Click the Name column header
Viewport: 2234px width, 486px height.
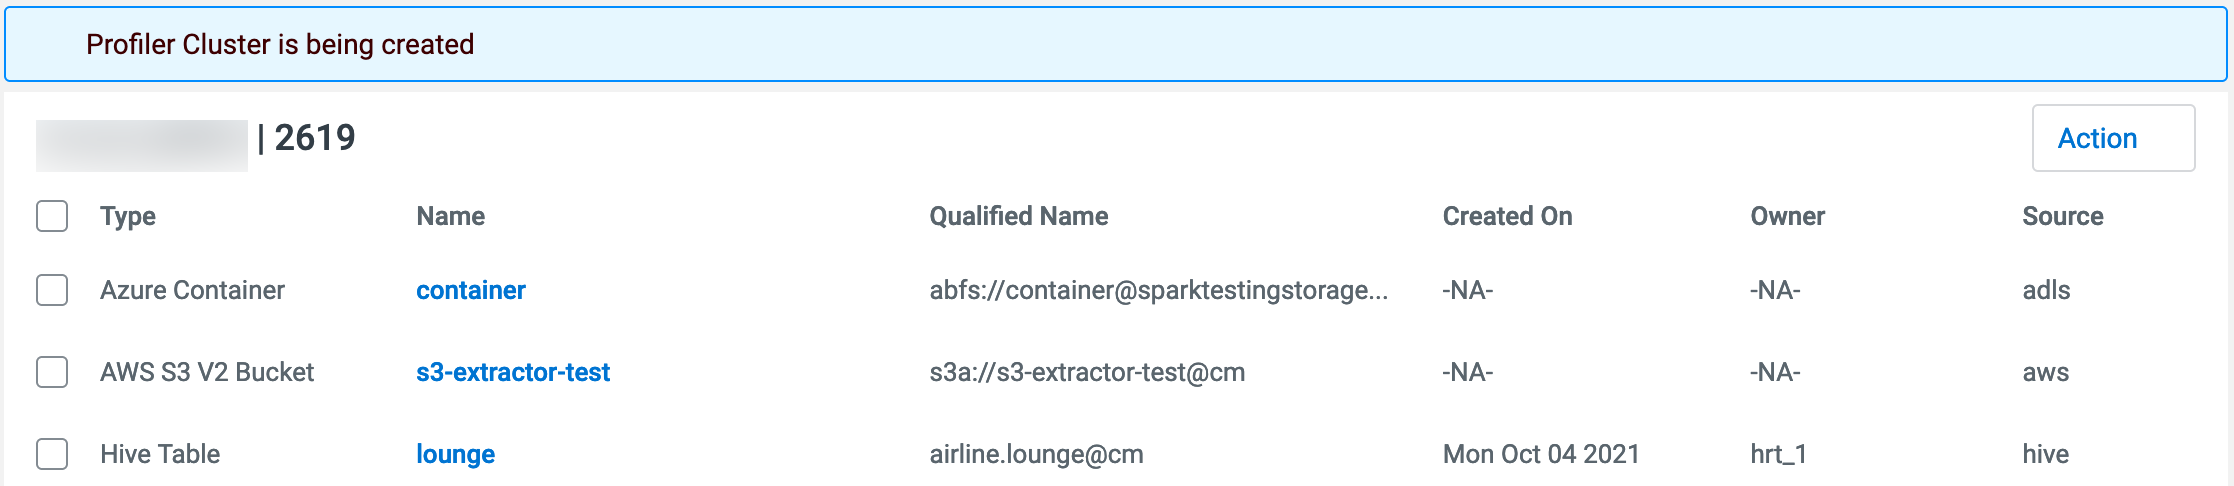(x=450, y=216)
